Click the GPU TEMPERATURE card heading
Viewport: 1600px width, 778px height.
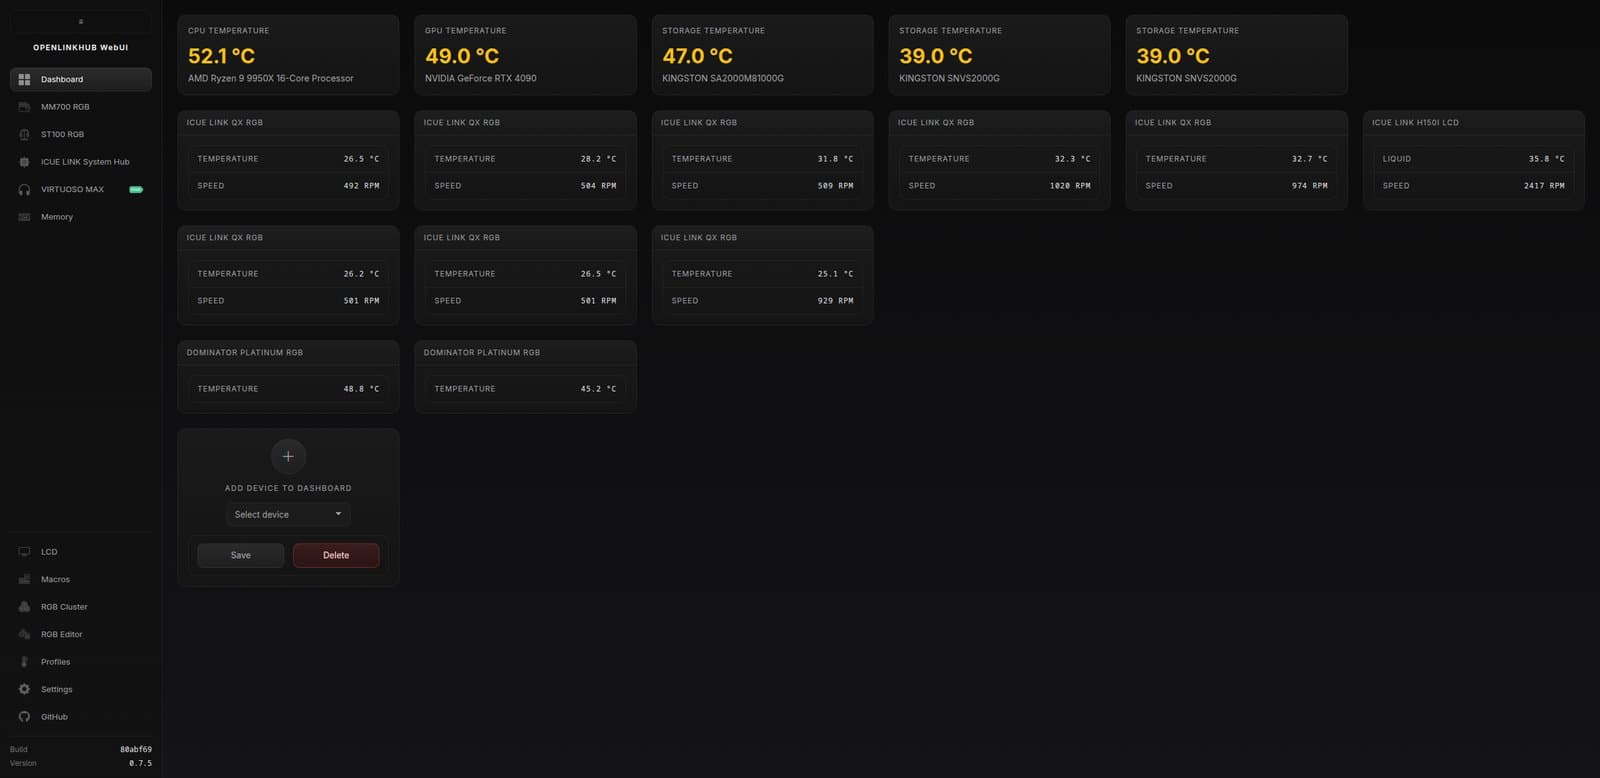coord(465,31)
